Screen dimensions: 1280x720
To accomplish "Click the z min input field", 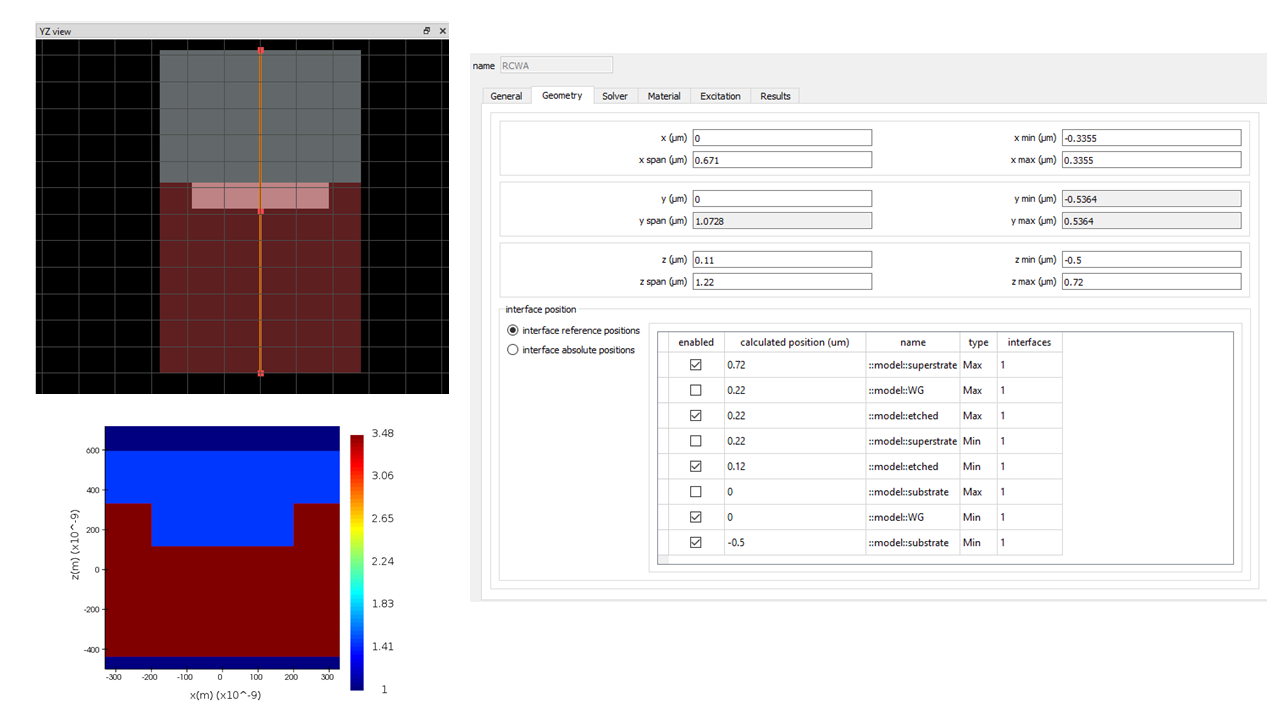I will [1150, 260].
